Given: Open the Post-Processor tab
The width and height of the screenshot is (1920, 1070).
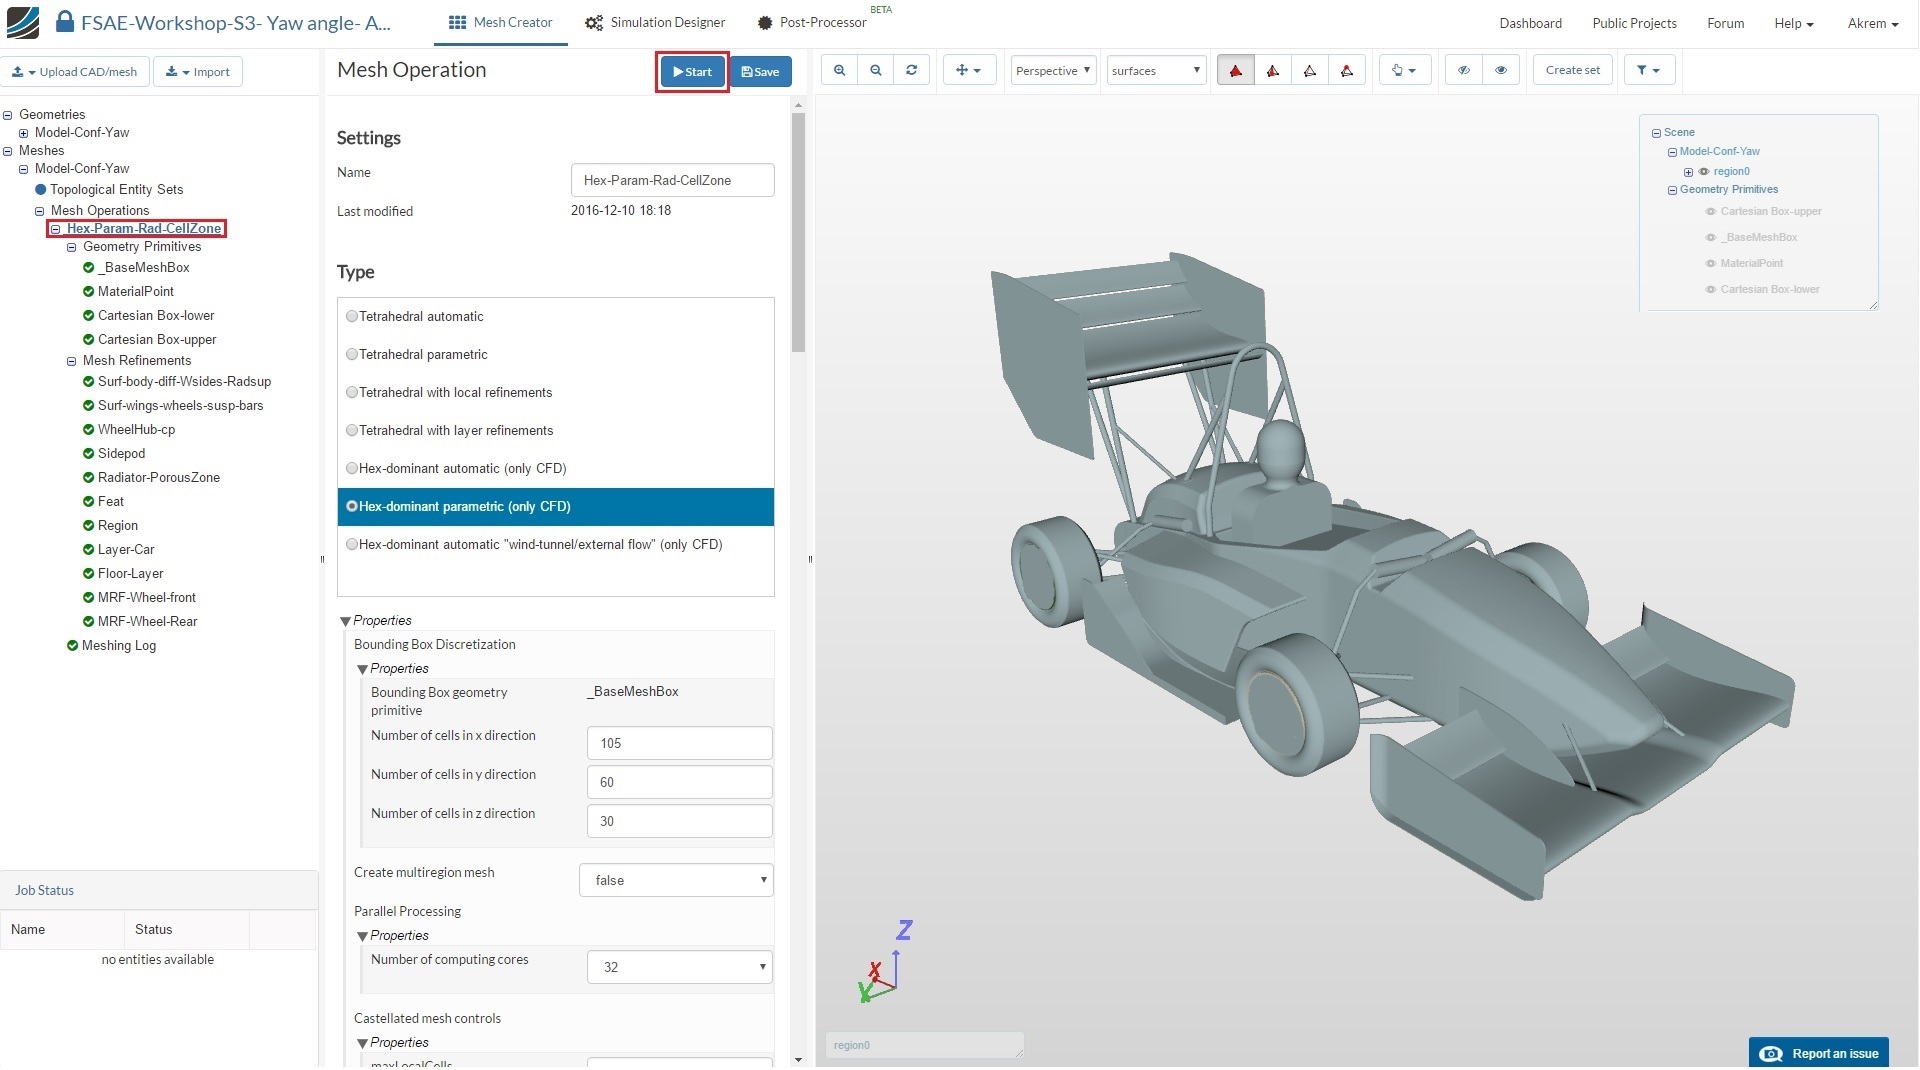Looking at the screenshot, I should pos(812,22).
